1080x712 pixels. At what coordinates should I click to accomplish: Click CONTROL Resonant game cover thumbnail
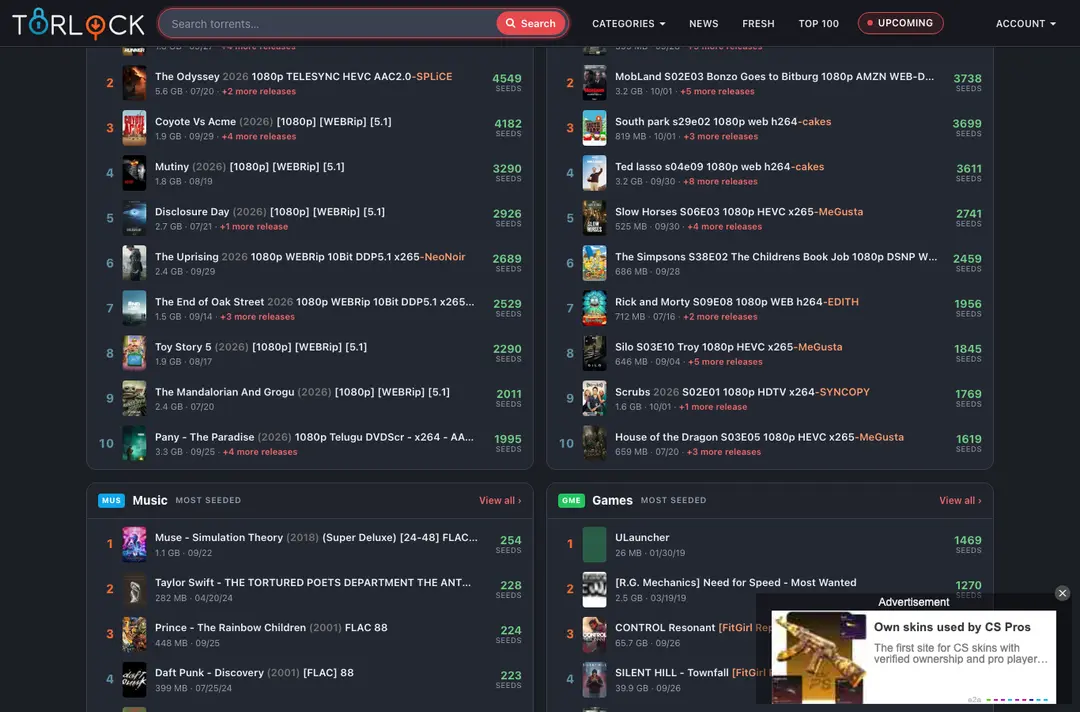point(594,634)
